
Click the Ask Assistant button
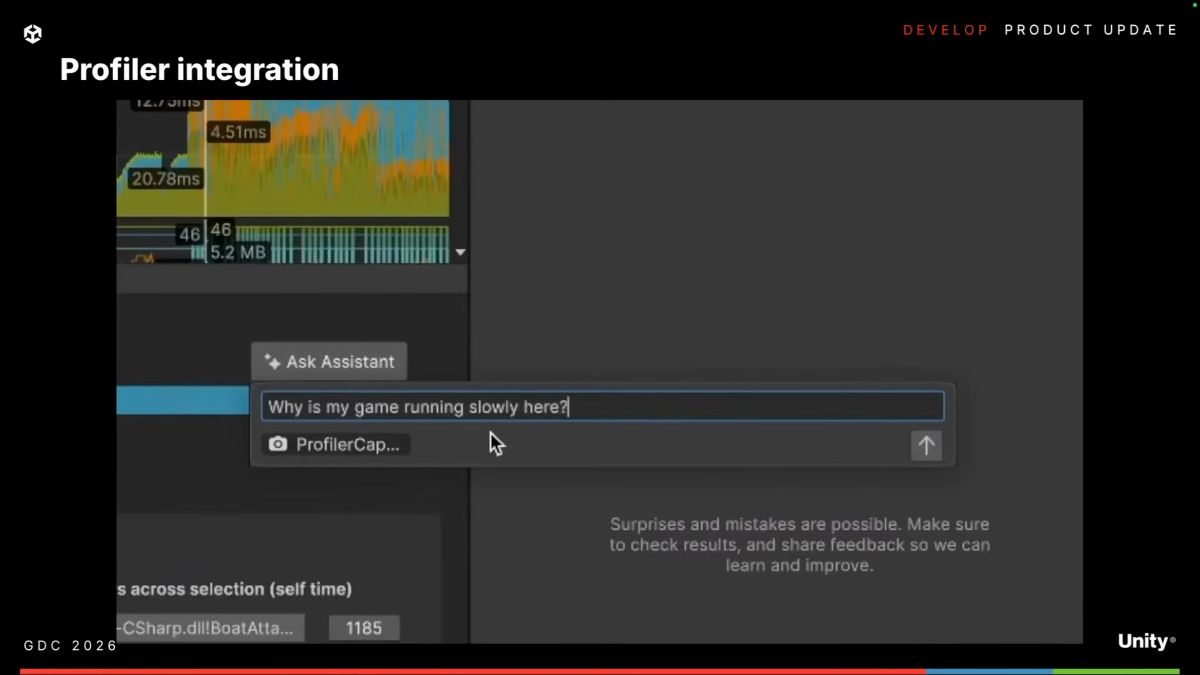coord(329,362)
